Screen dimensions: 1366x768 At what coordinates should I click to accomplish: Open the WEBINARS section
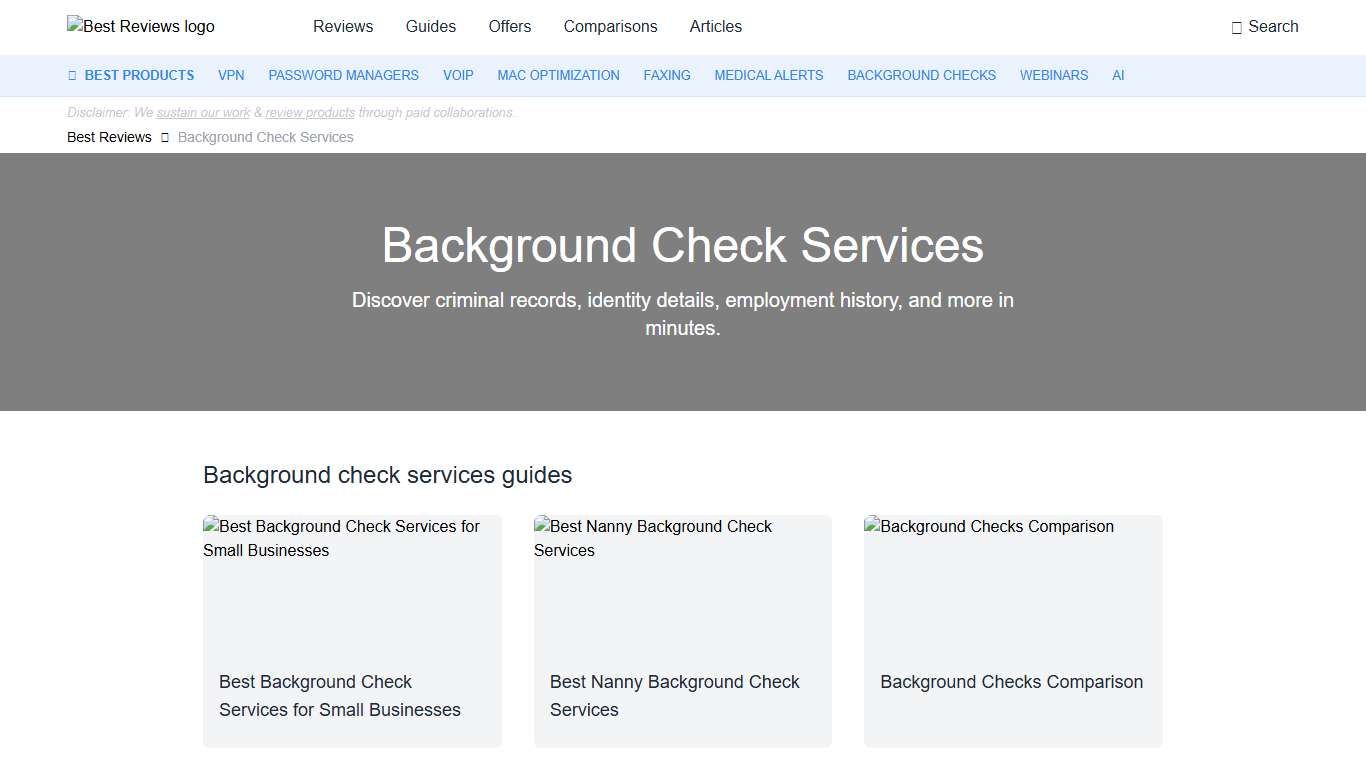(x=1053, y=75)
